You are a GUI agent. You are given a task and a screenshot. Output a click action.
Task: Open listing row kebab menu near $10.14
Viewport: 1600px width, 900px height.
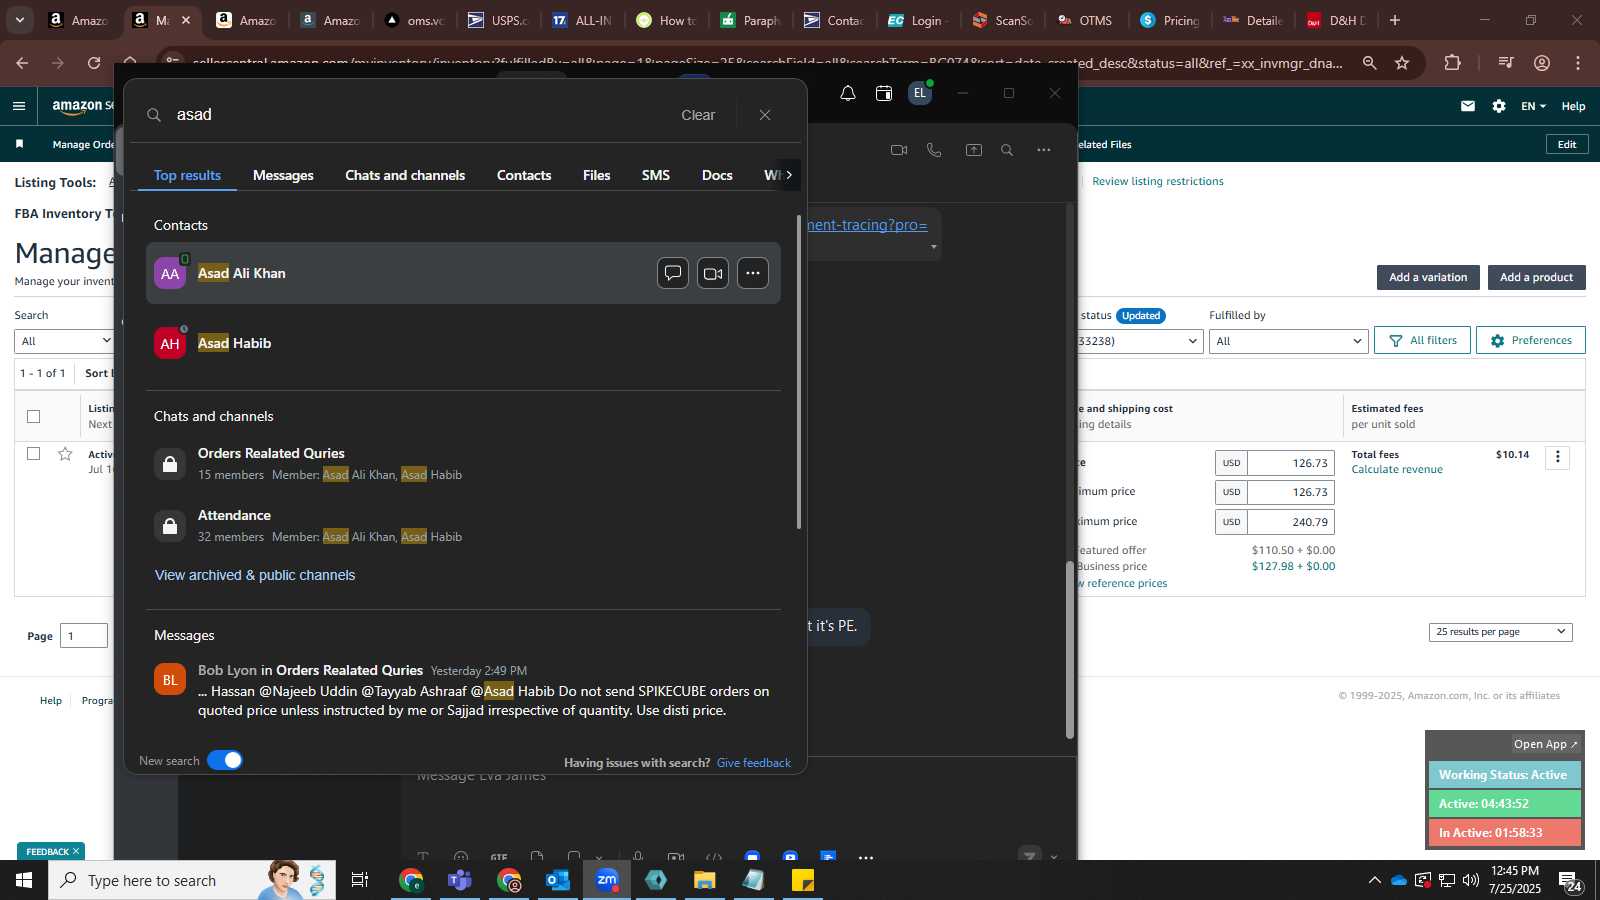tap(1557, 457)
